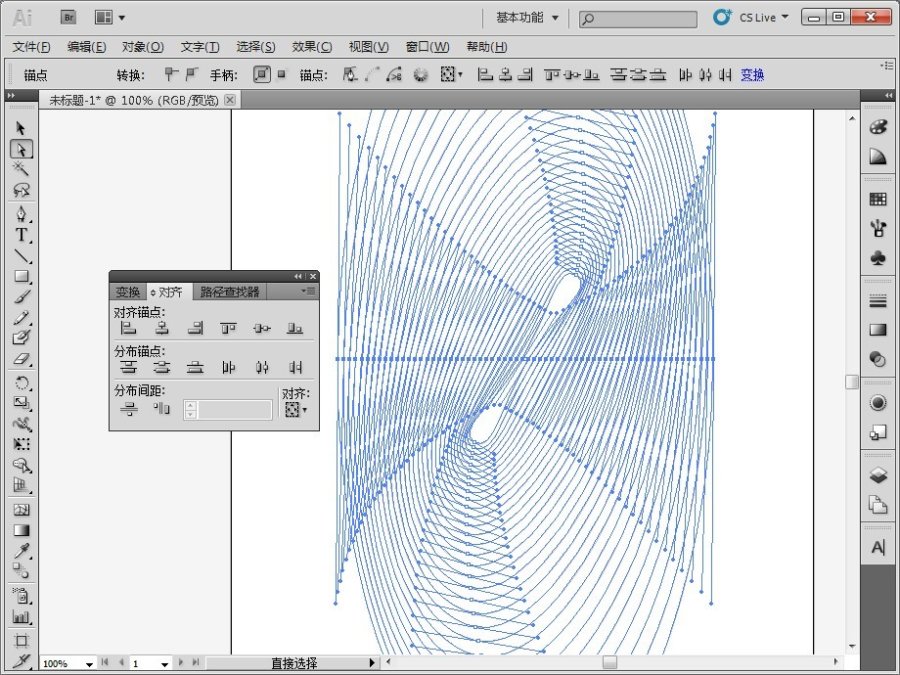Image resolution: width=900 pixels, height=675 pixels.
Task: Open the zoom level 100% dropdown
Action: coord(90,664)
